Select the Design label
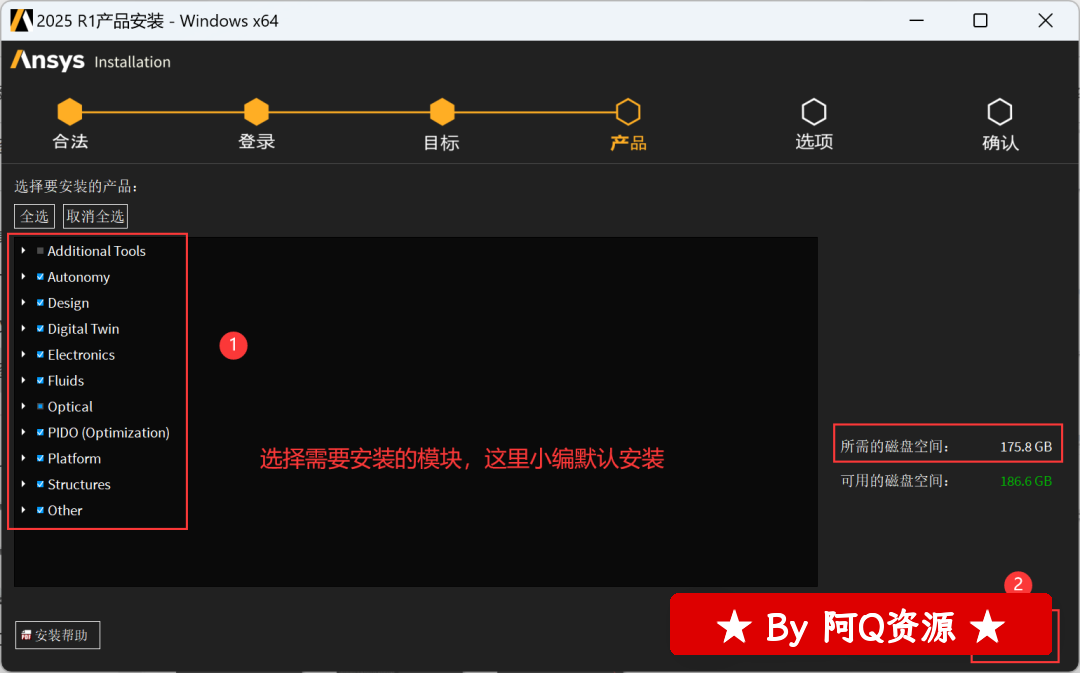This screenshot has width=1080, height=673. point(68,303)
